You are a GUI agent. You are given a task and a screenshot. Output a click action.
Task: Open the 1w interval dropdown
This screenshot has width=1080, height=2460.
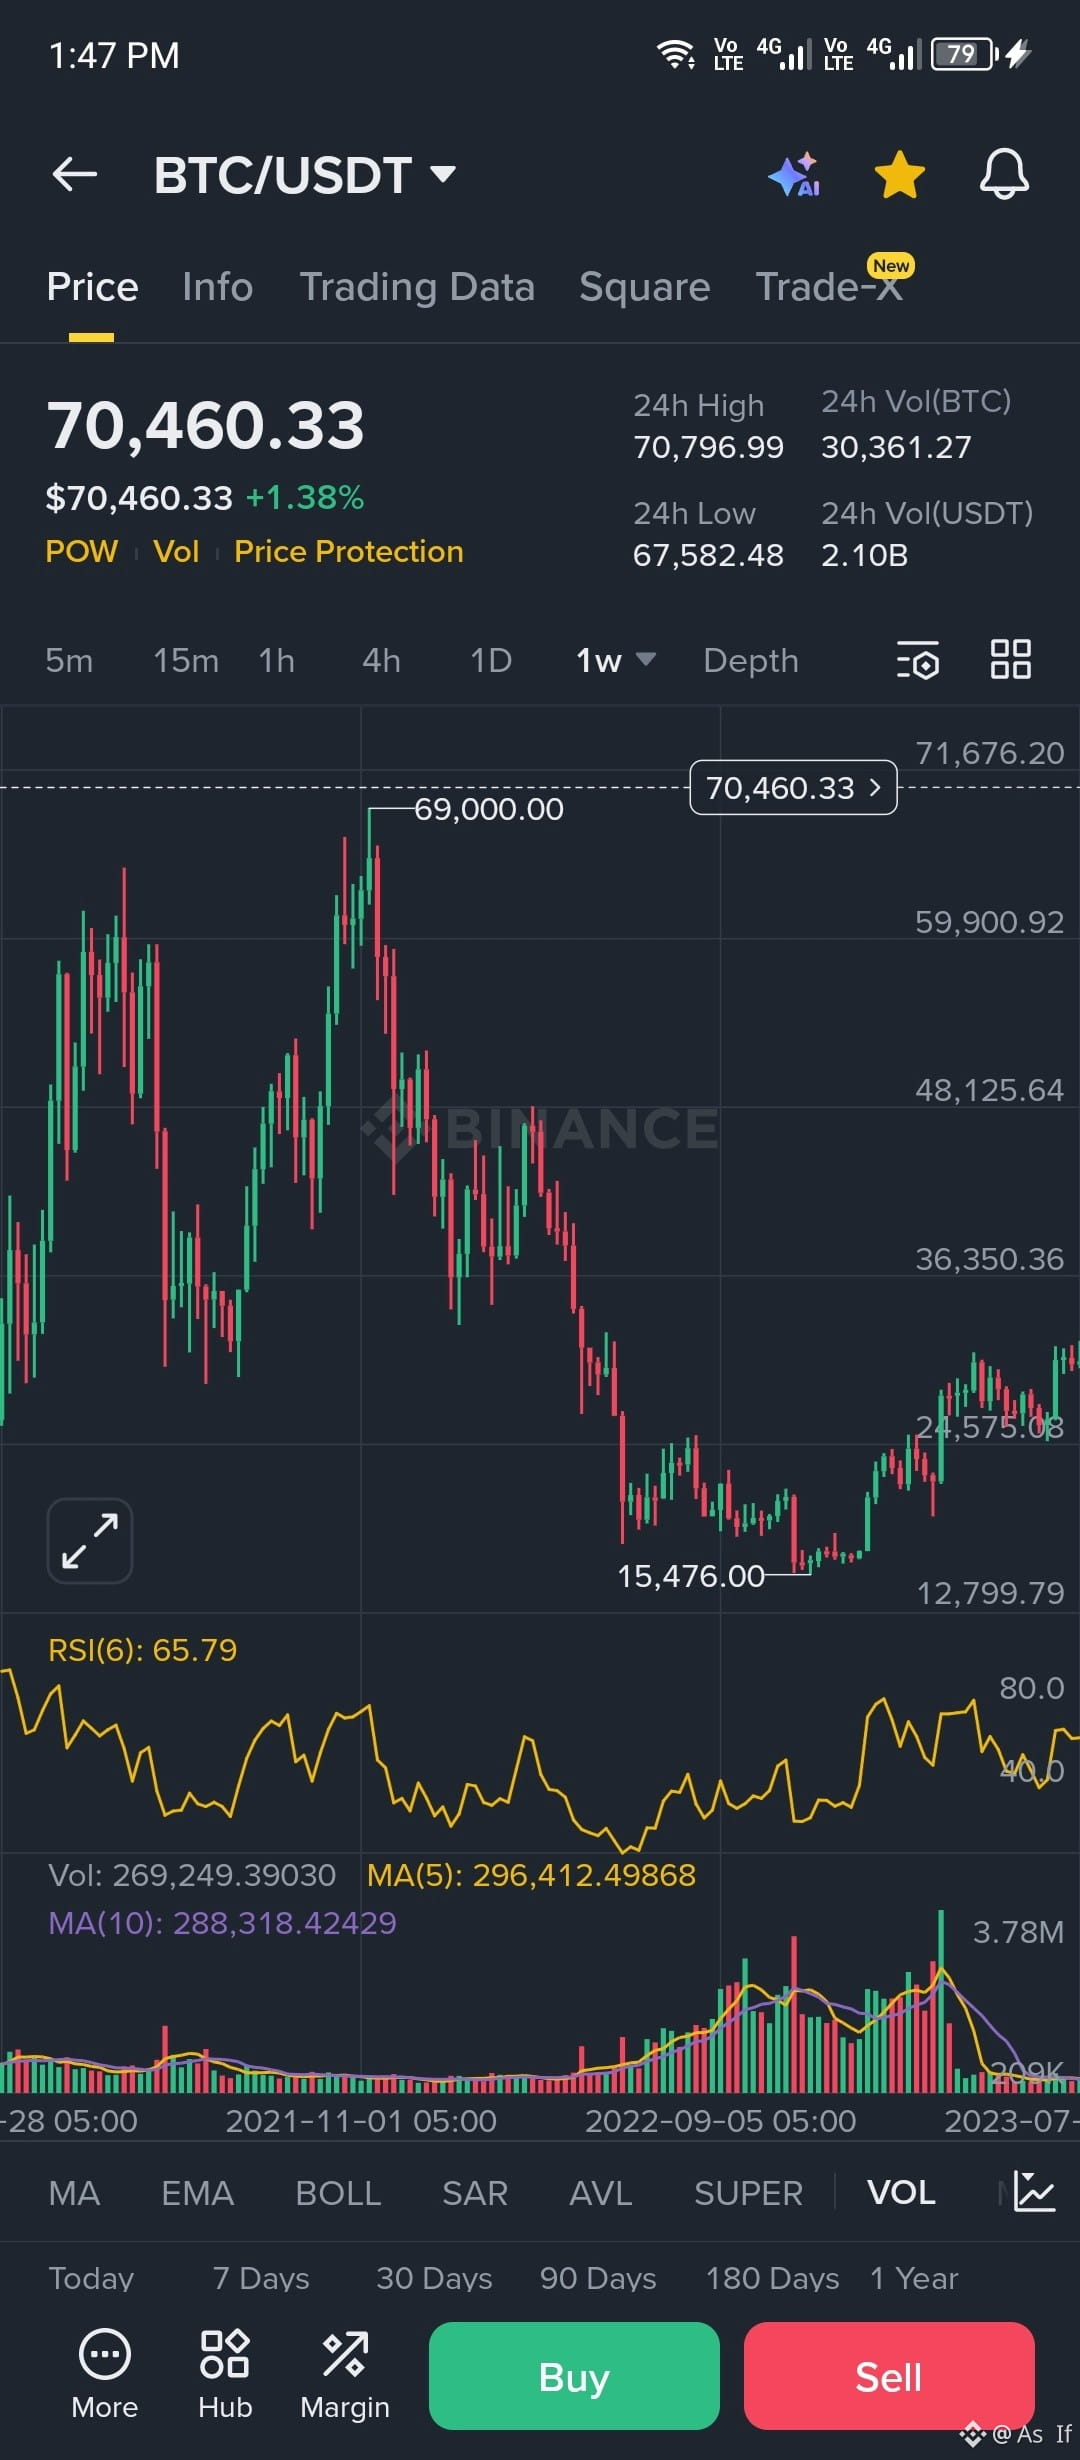coord(615,660)
